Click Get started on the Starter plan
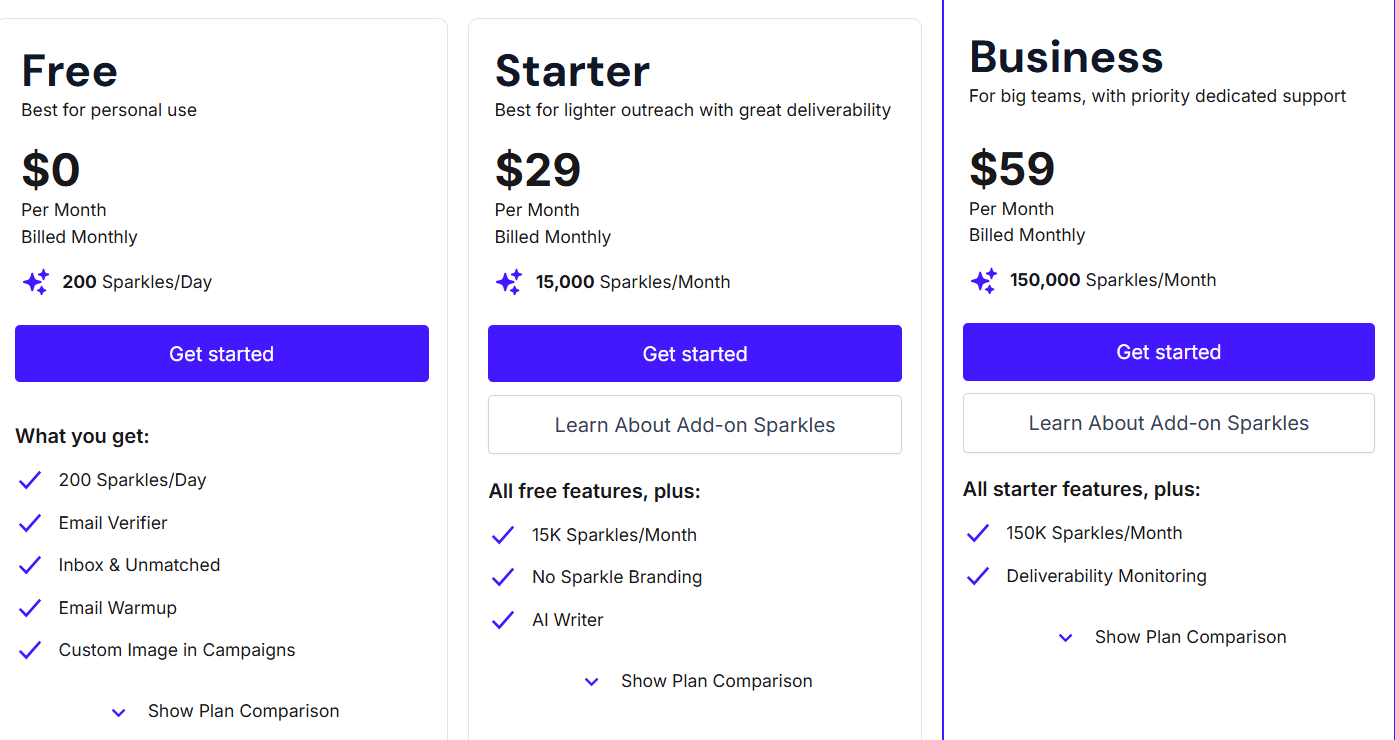1395x740 pixels. point(694,353)
